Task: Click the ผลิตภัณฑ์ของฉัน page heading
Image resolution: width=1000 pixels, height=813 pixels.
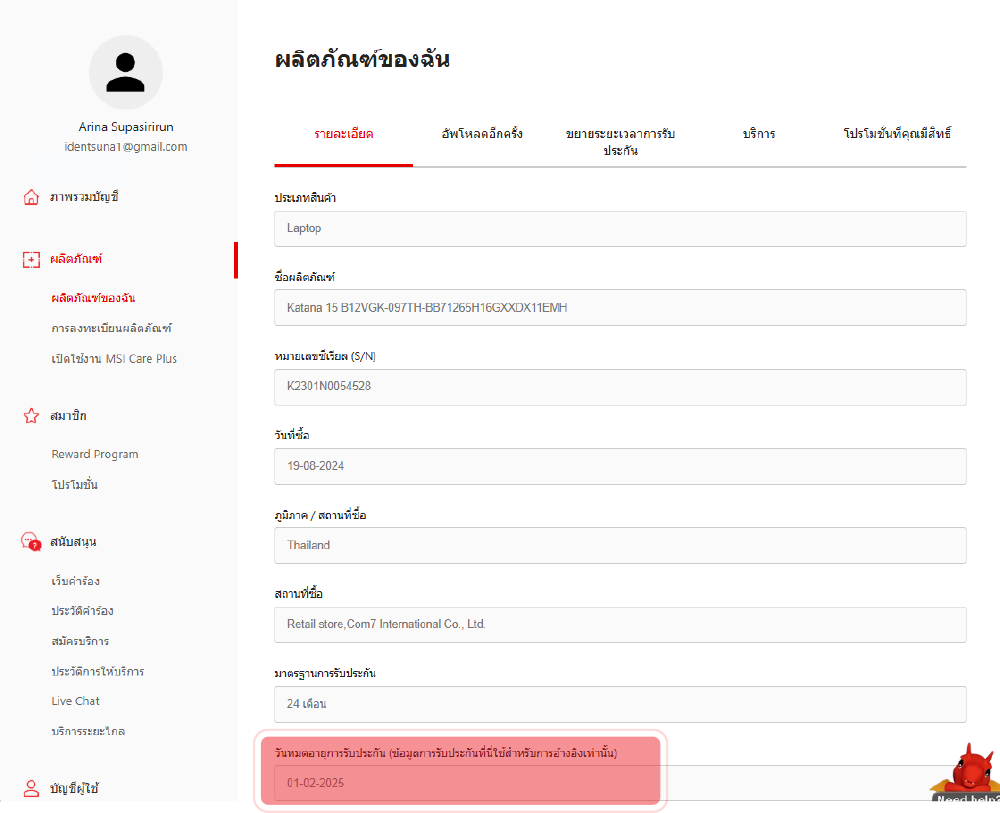Action: tap(362, 59)
